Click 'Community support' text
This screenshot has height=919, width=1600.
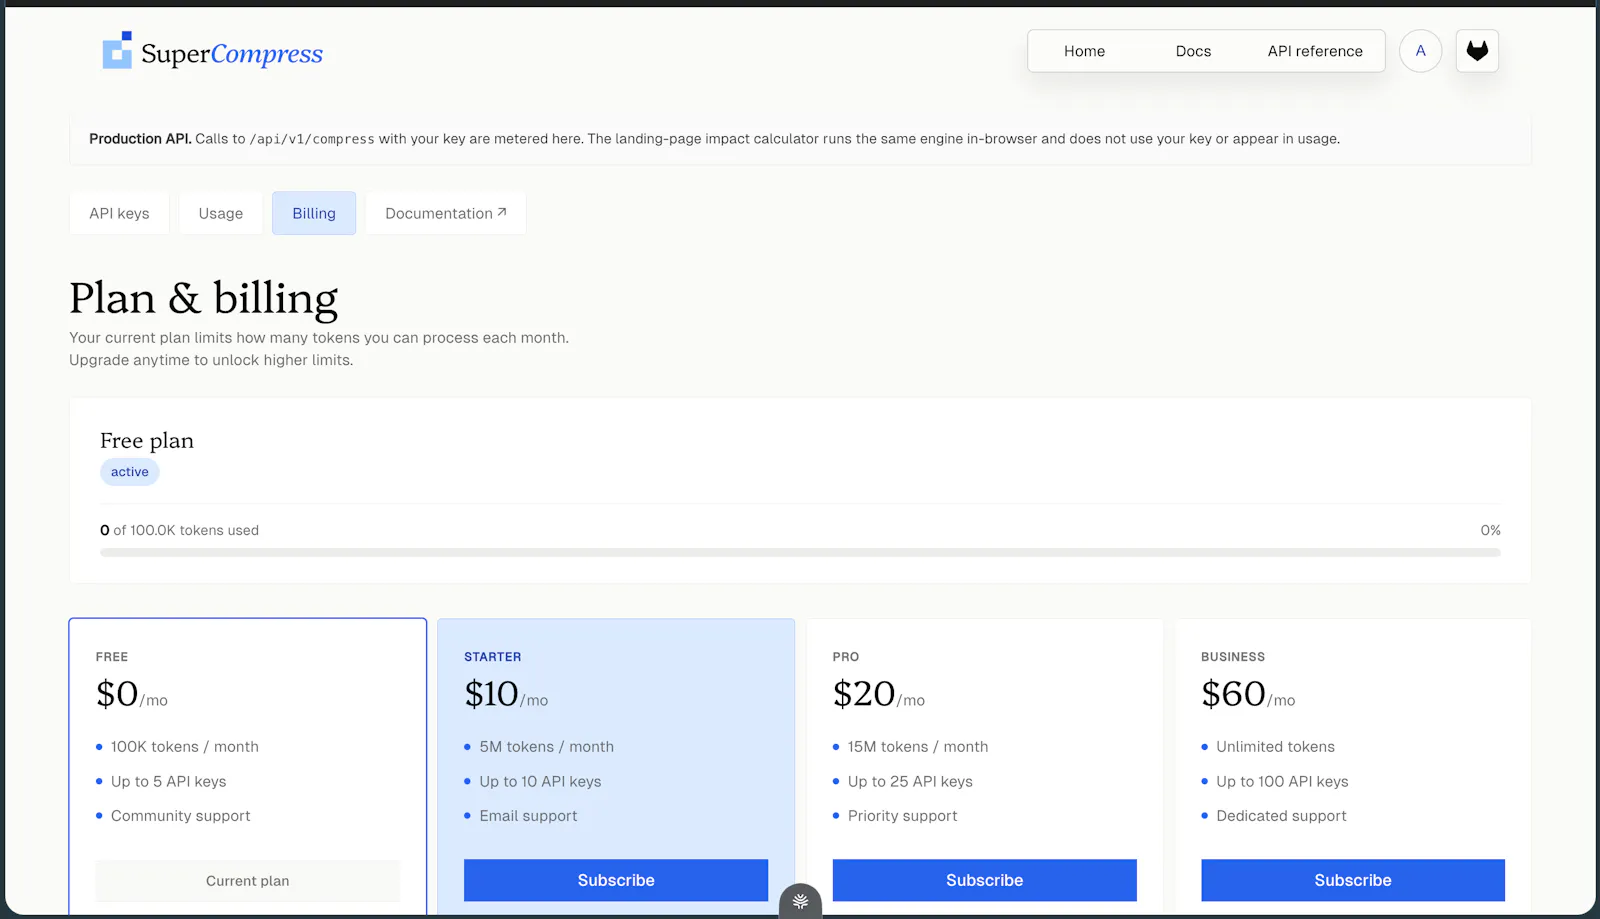point(181,816)
